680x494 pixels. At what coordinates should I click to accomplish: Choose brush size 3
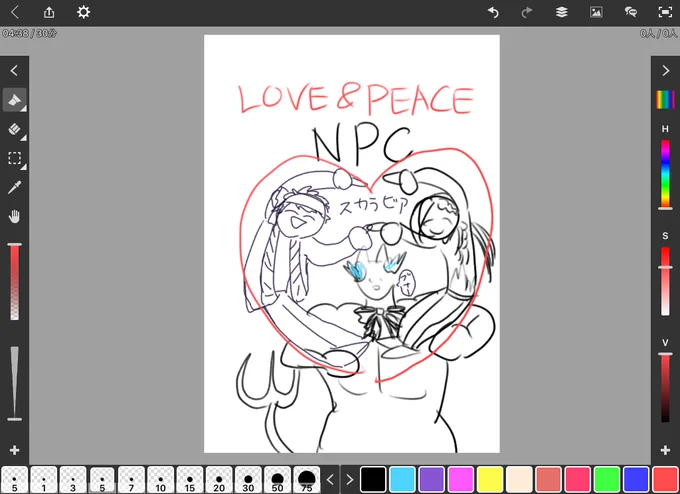click(73, 480)
